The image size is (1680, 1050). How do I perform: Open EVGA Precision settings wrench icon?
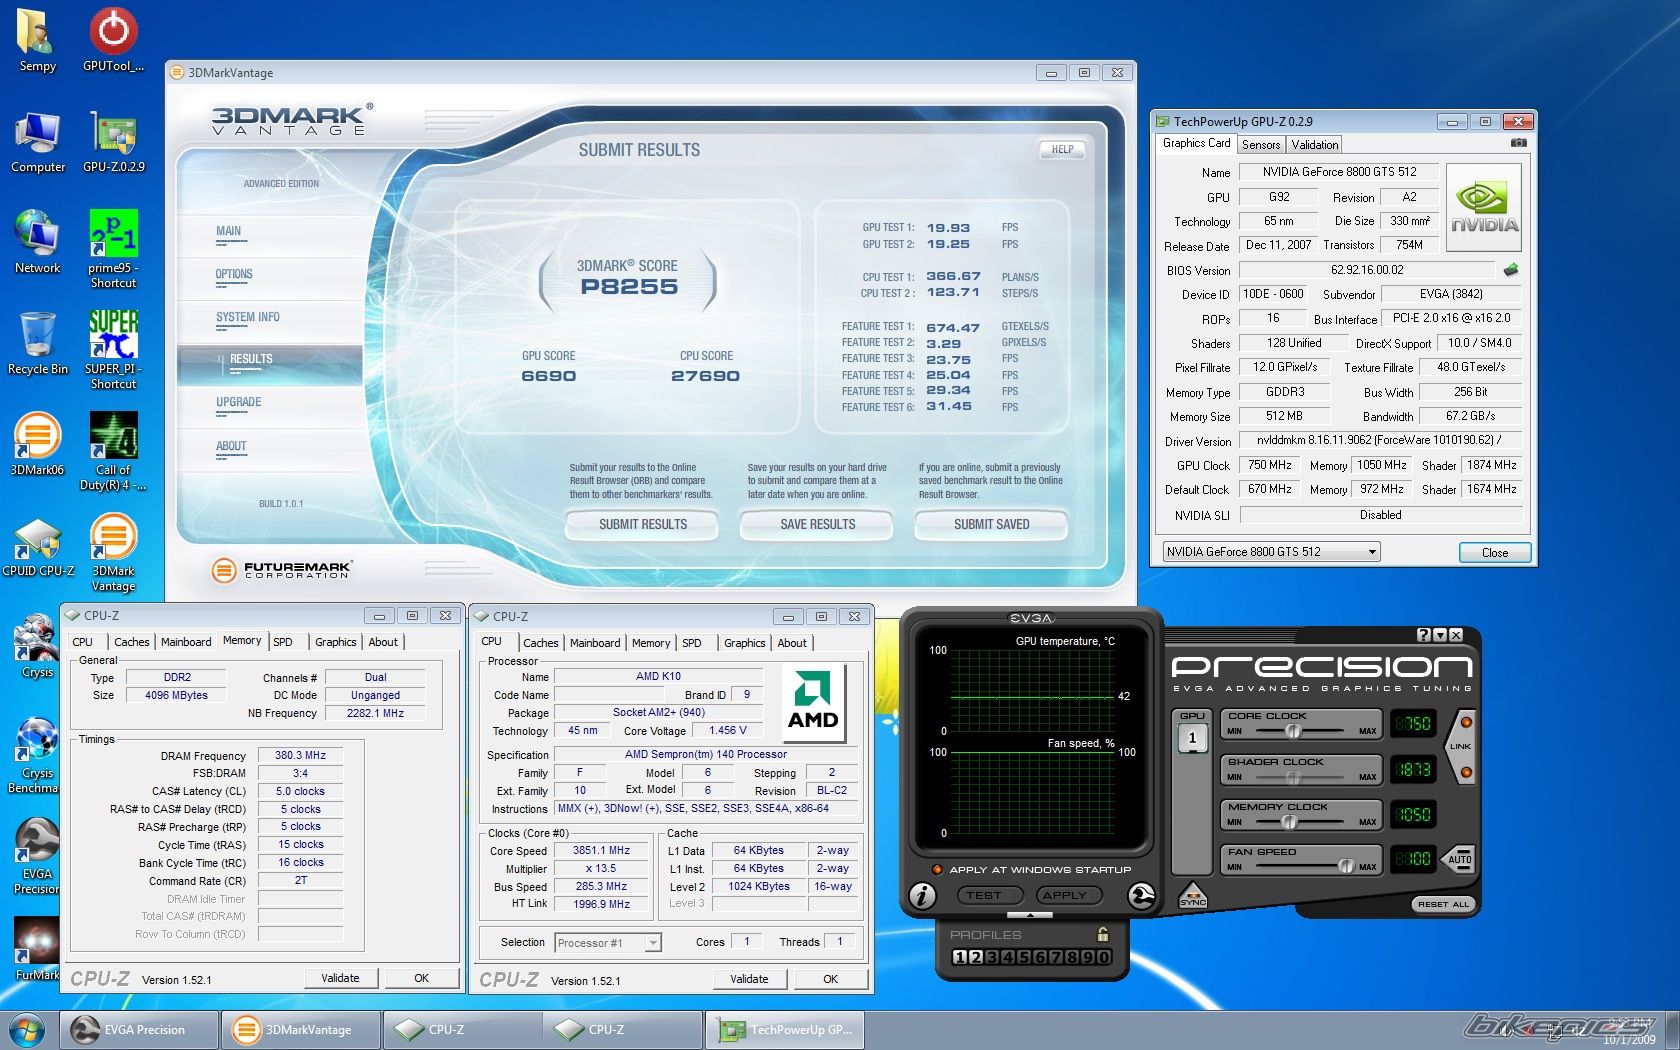point(1141,895)
